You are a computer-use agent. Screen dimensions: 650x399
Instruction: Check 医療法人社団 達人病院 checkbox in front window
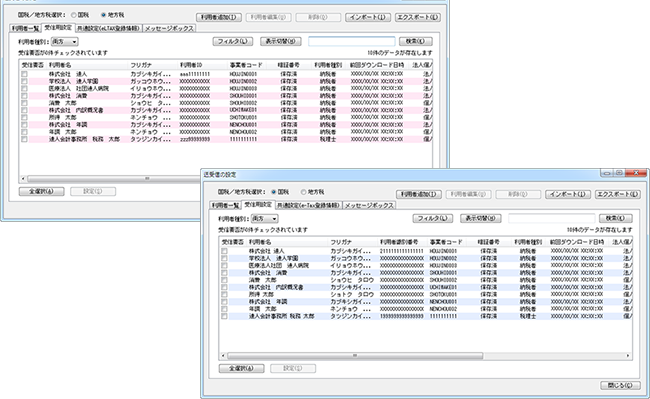point(224,266)
